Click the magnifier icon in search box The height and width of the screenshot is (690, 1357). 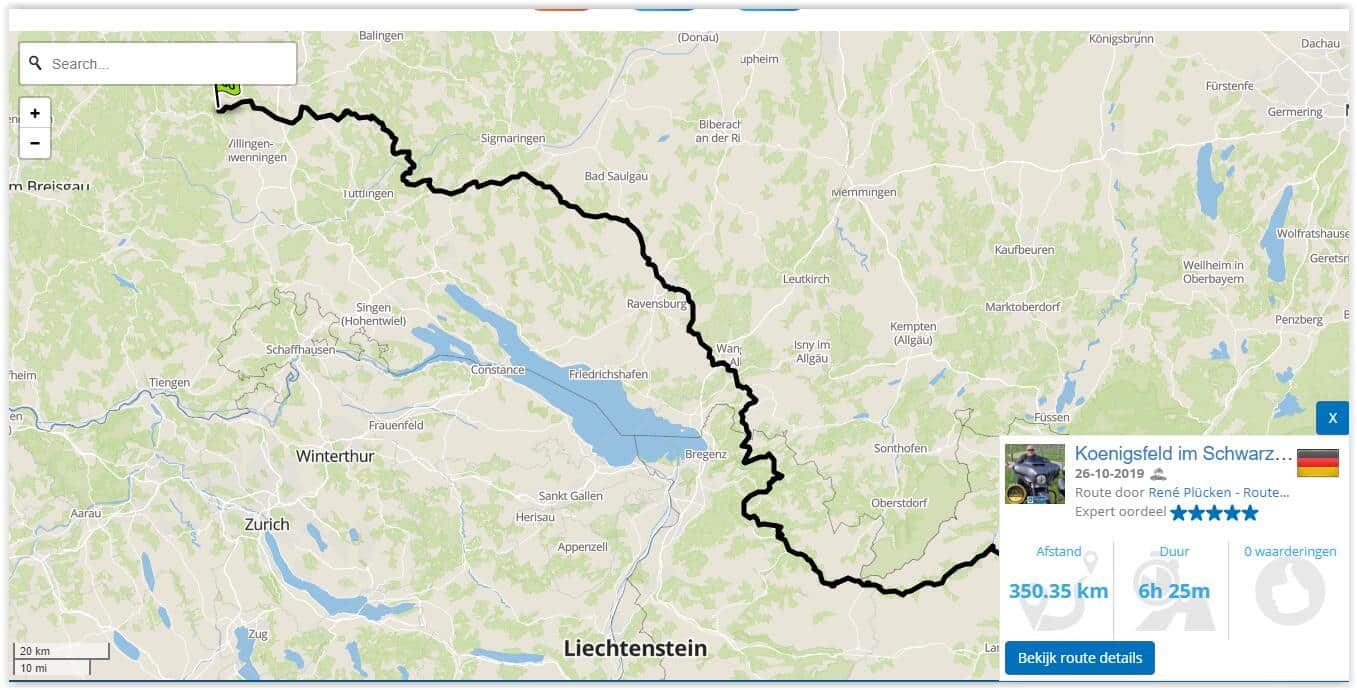point(36,63)
